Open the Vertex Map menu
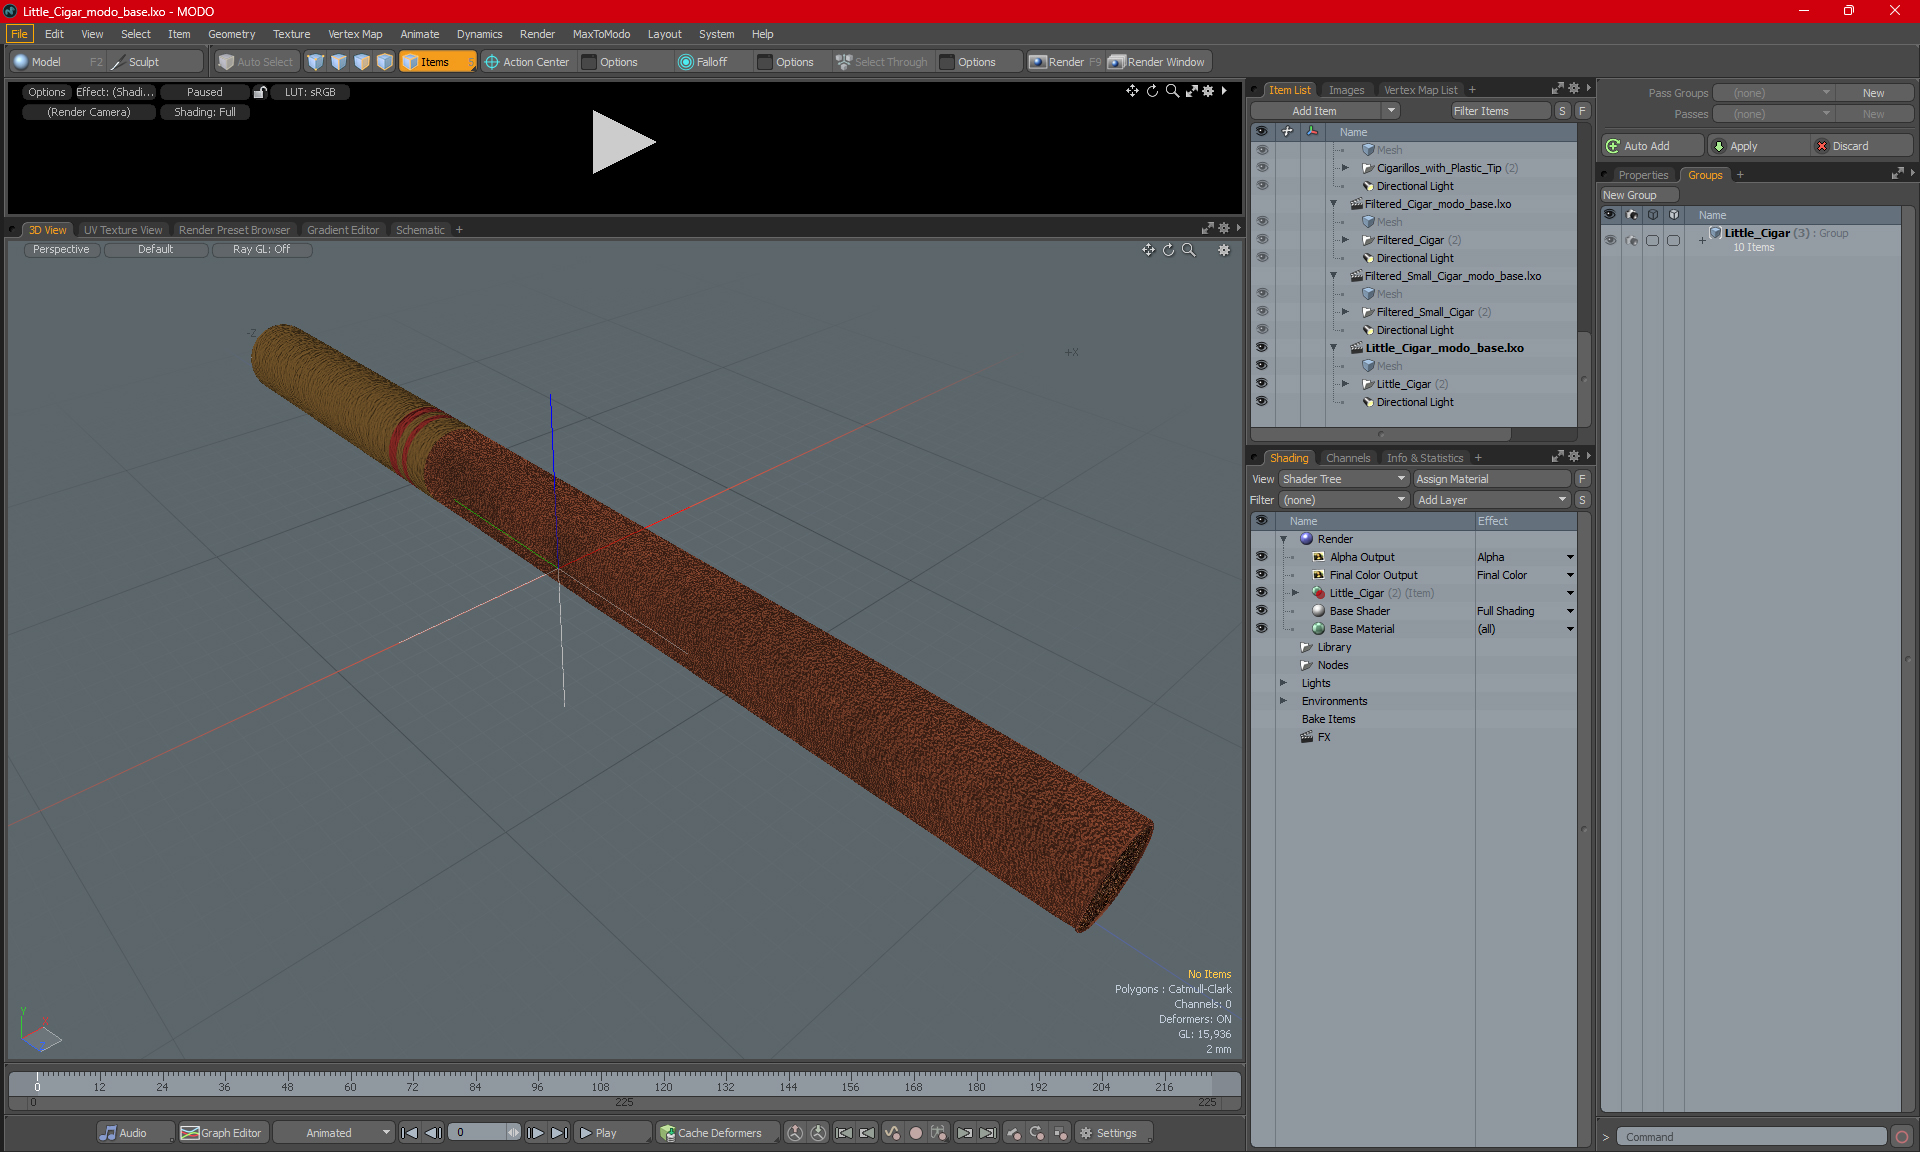The height and width of the screenshot is (1152, 1920). pyautogui.click(x=355, y=34)
